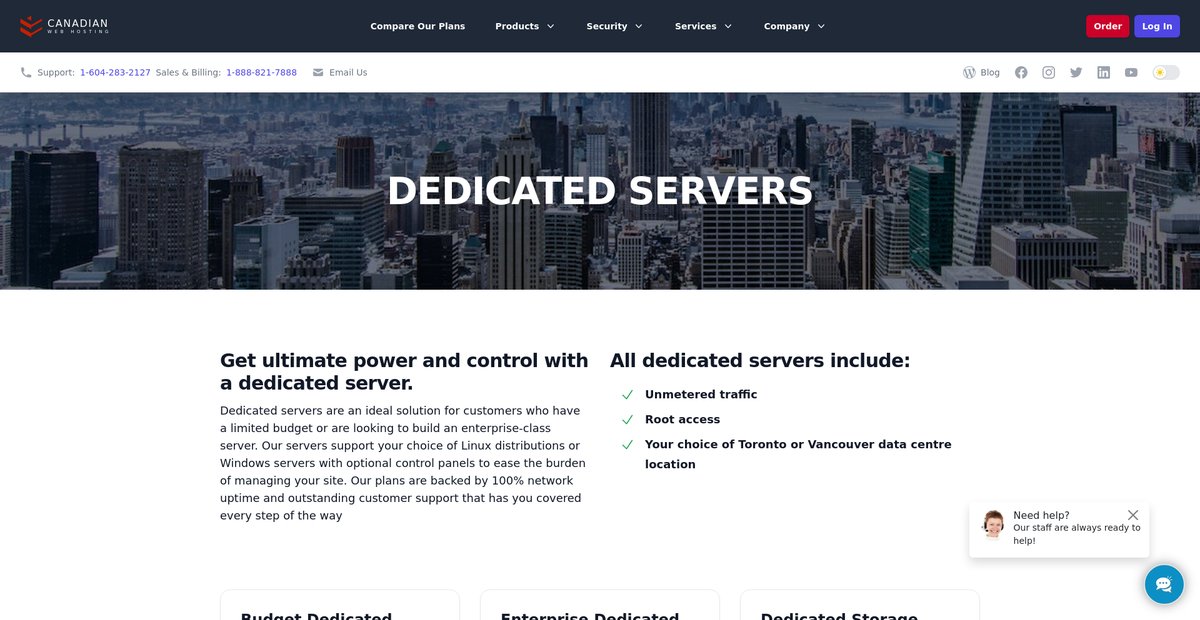Toggle the light/dark mode switch
Screen dimensions: 1200x620
1166,72
